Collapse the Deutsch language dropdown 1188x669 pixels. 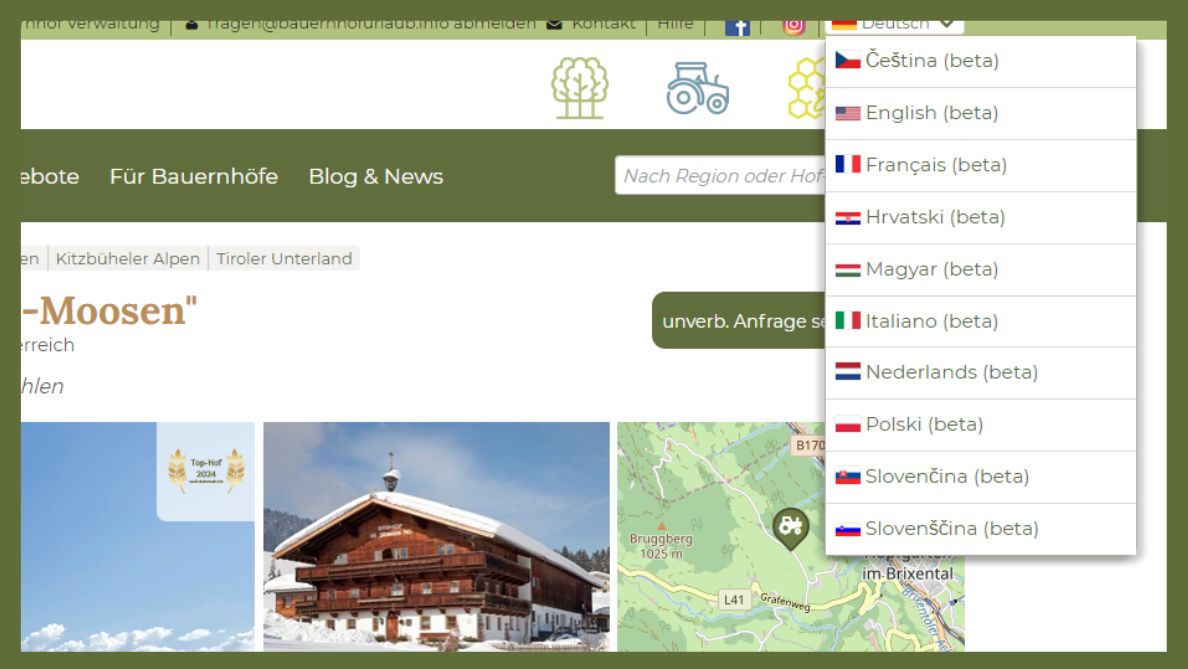pyautogui.click(x=895, y=24)
